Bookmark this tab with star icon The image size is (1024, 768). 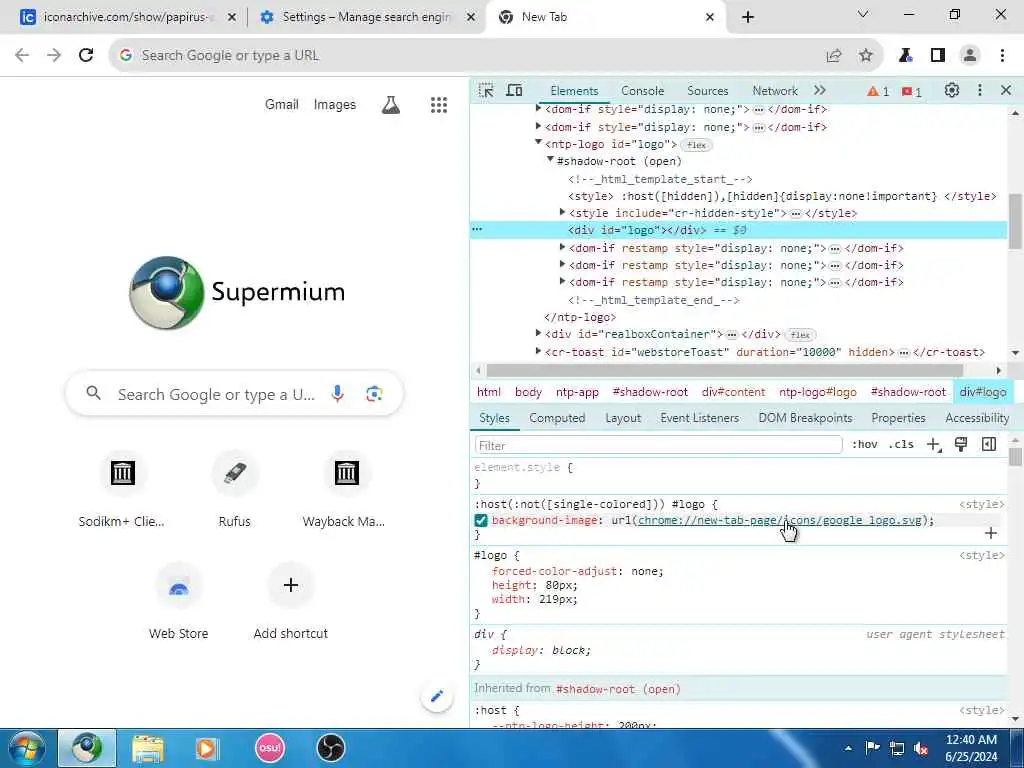point(866,56)
